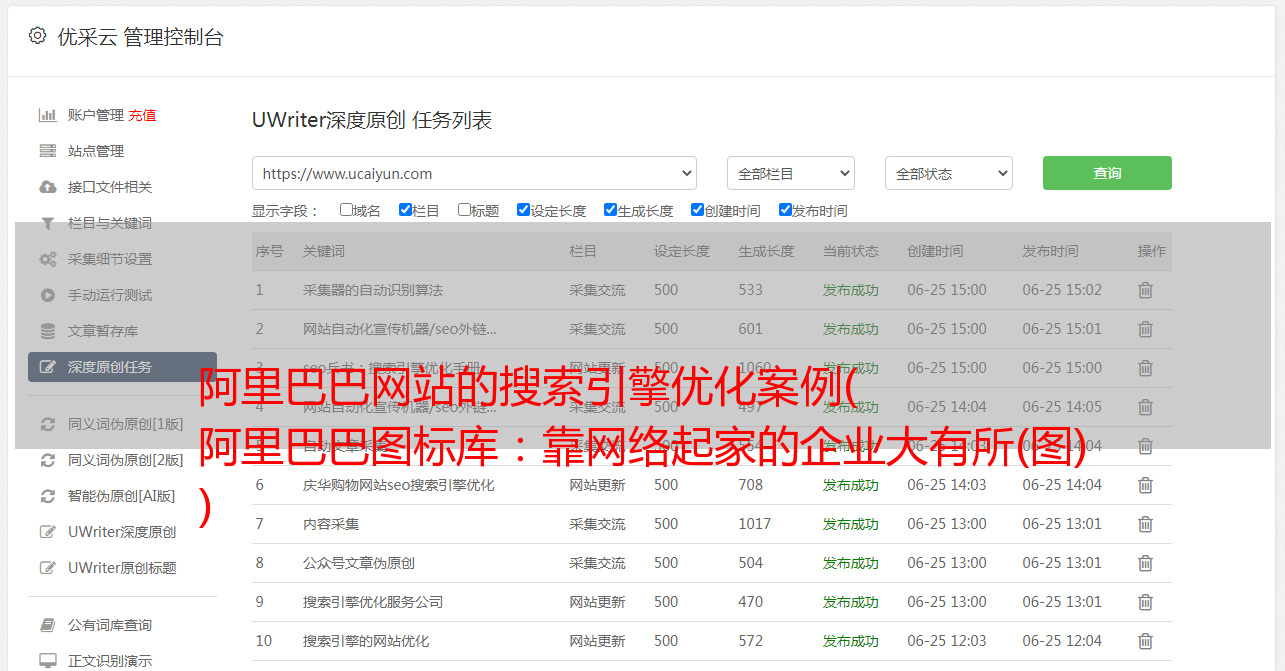Click the gear icon beside 优采云 管理控制台
The height and width of the screenshot is (671, 1285).
[37, 36]
